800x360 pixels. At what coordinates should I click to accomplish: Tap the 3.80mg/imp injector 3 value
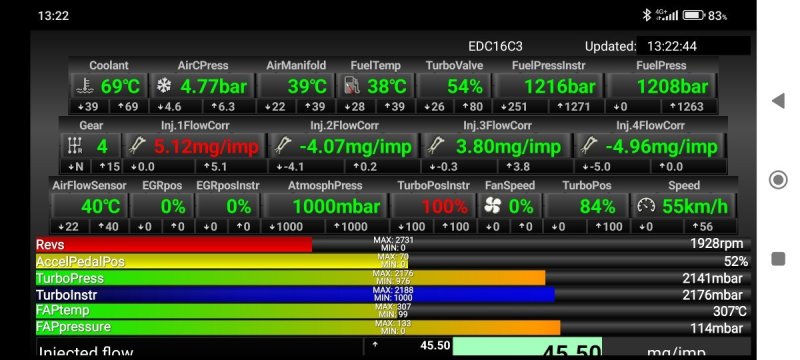[x=509, y=147]
